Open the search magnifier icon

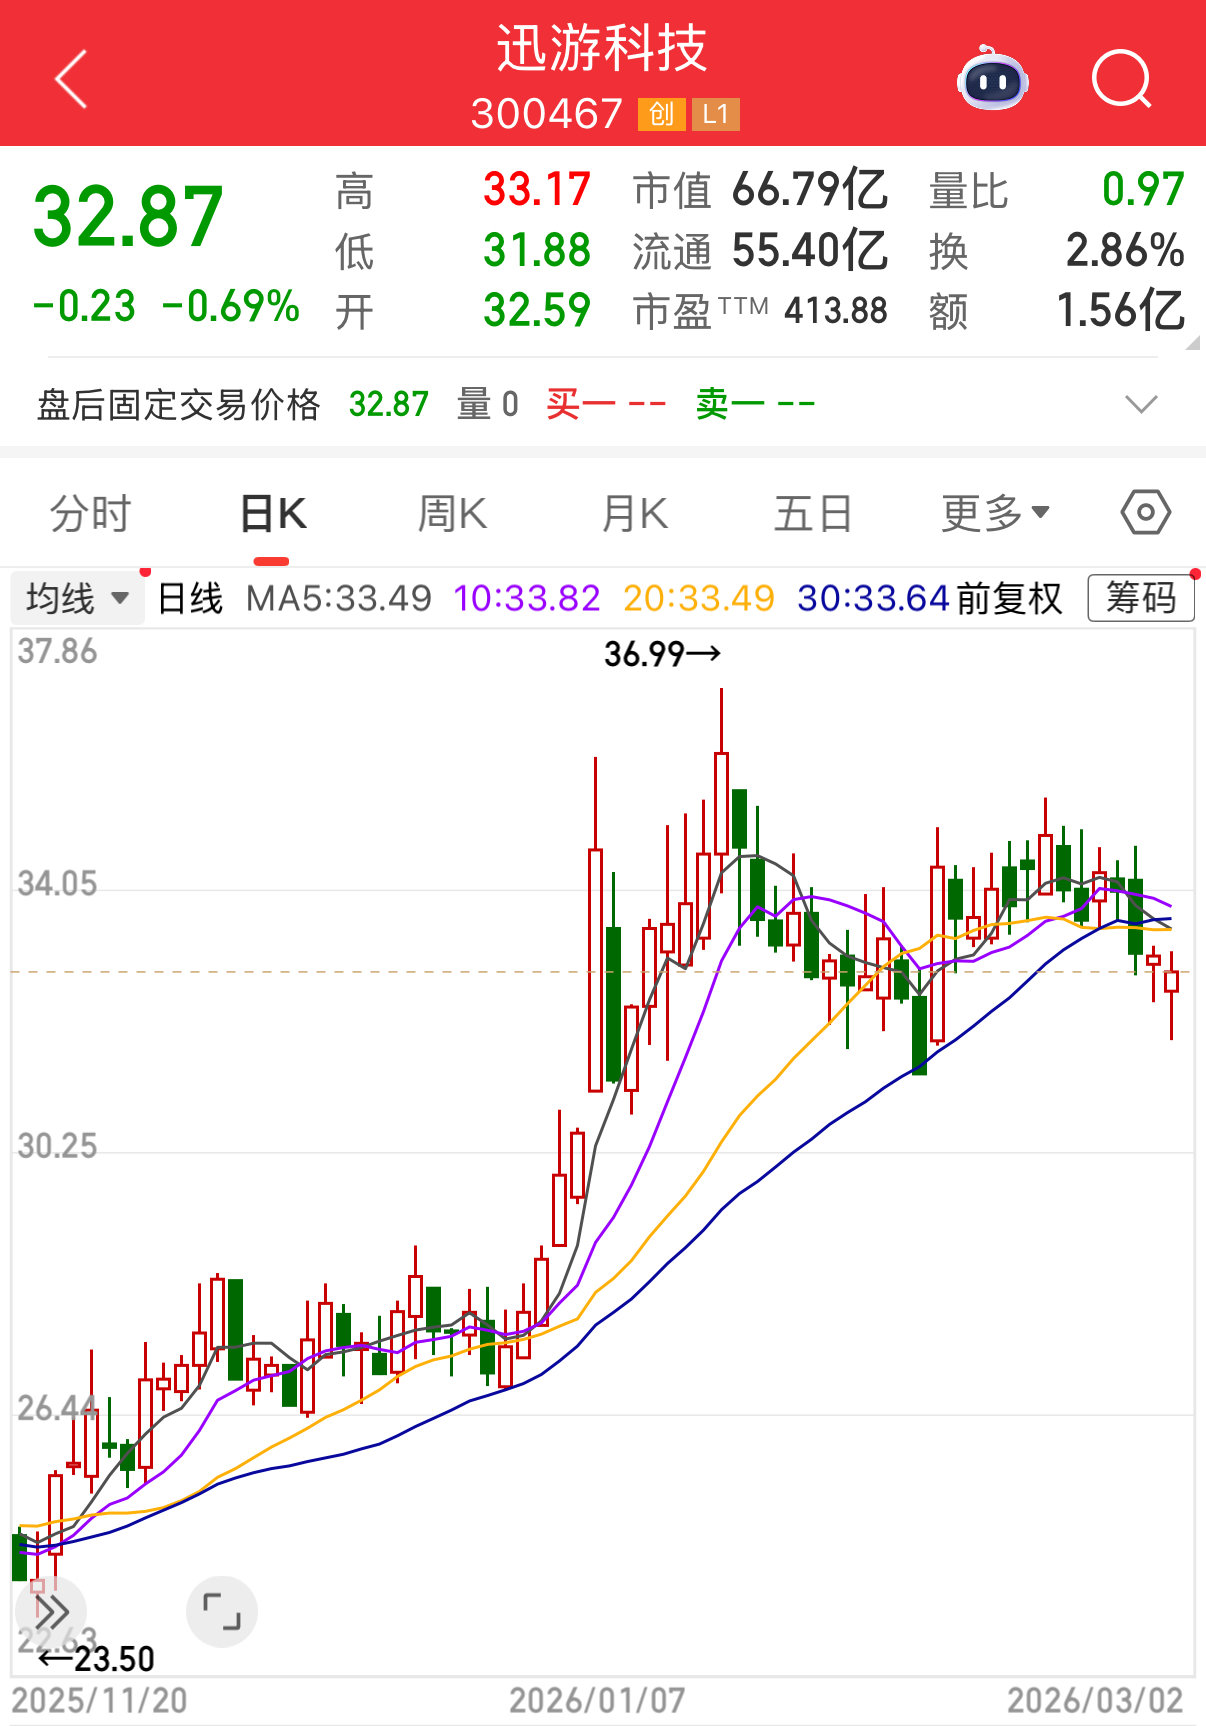click(1121, 79)
